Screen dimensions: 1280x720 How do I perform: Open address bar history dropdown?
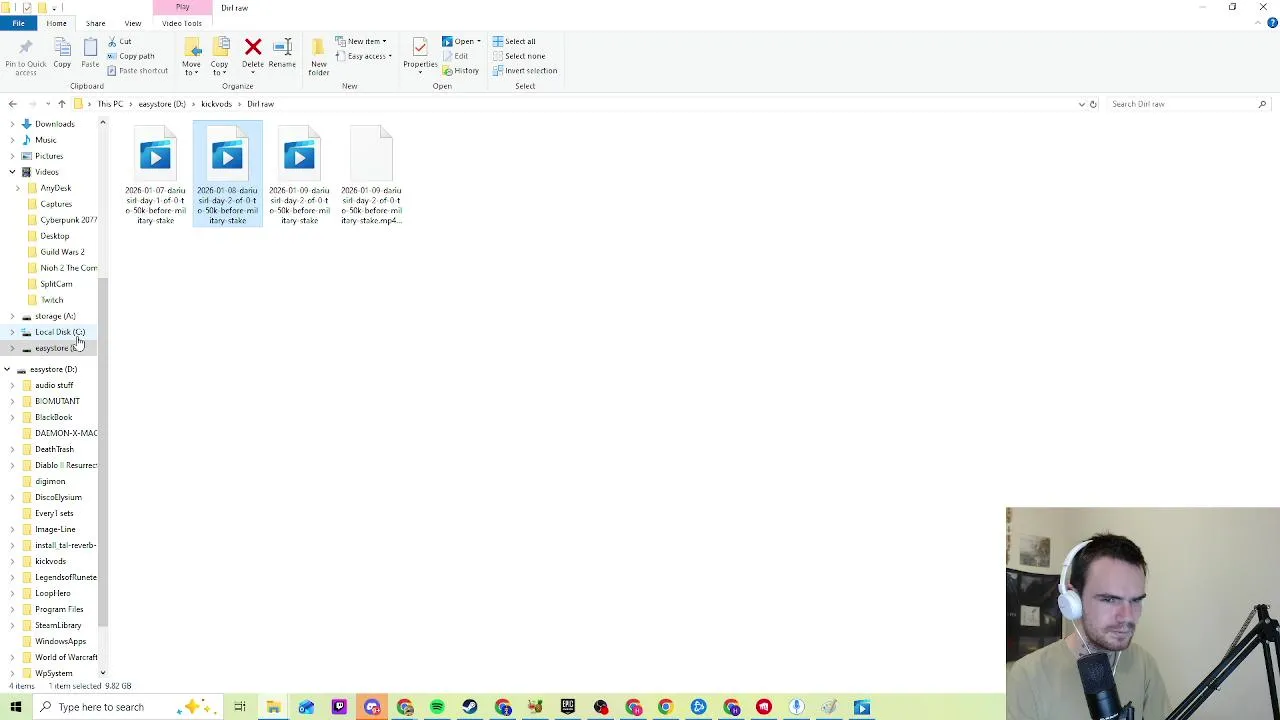1081,104
